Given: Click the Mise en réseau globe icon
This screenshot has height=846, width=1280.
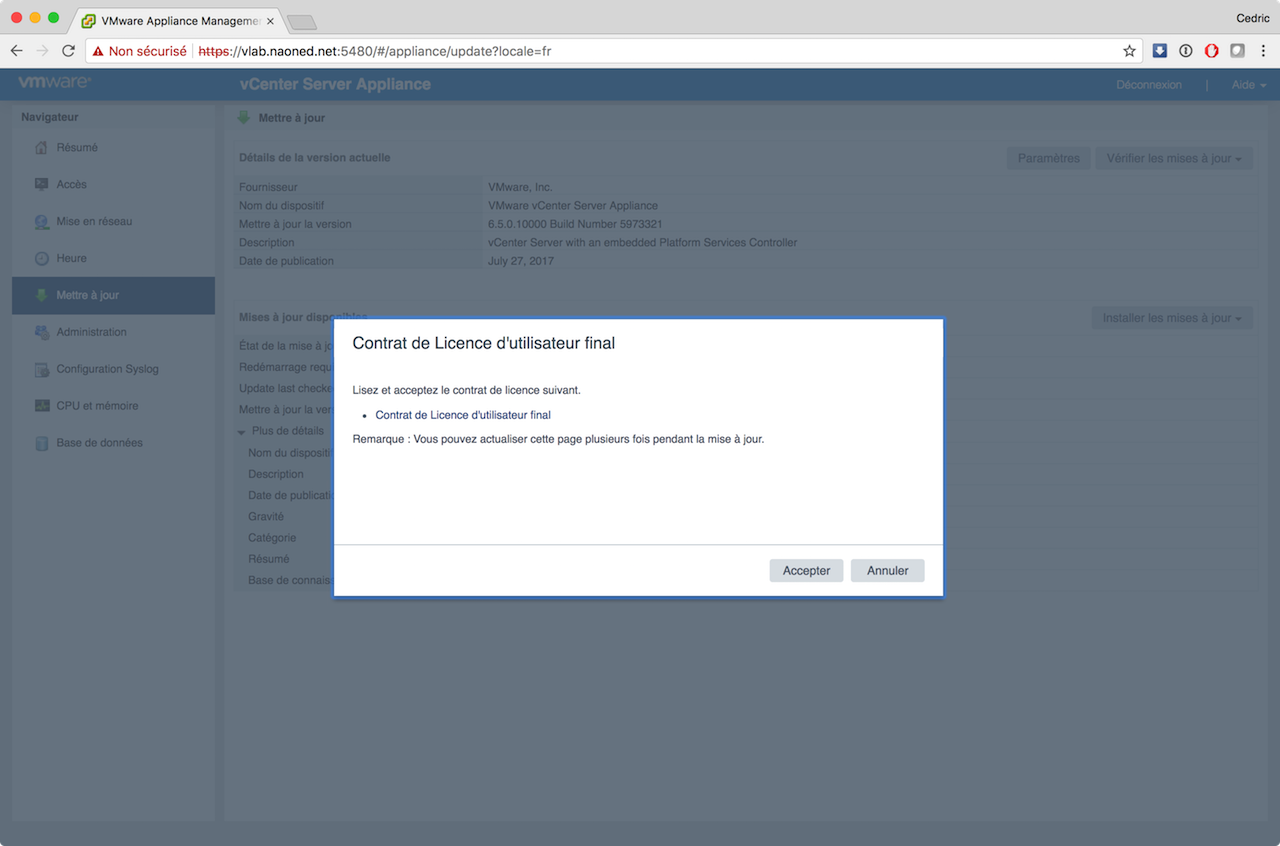Looking at the screenshot, I should click(x=41, y=222).
